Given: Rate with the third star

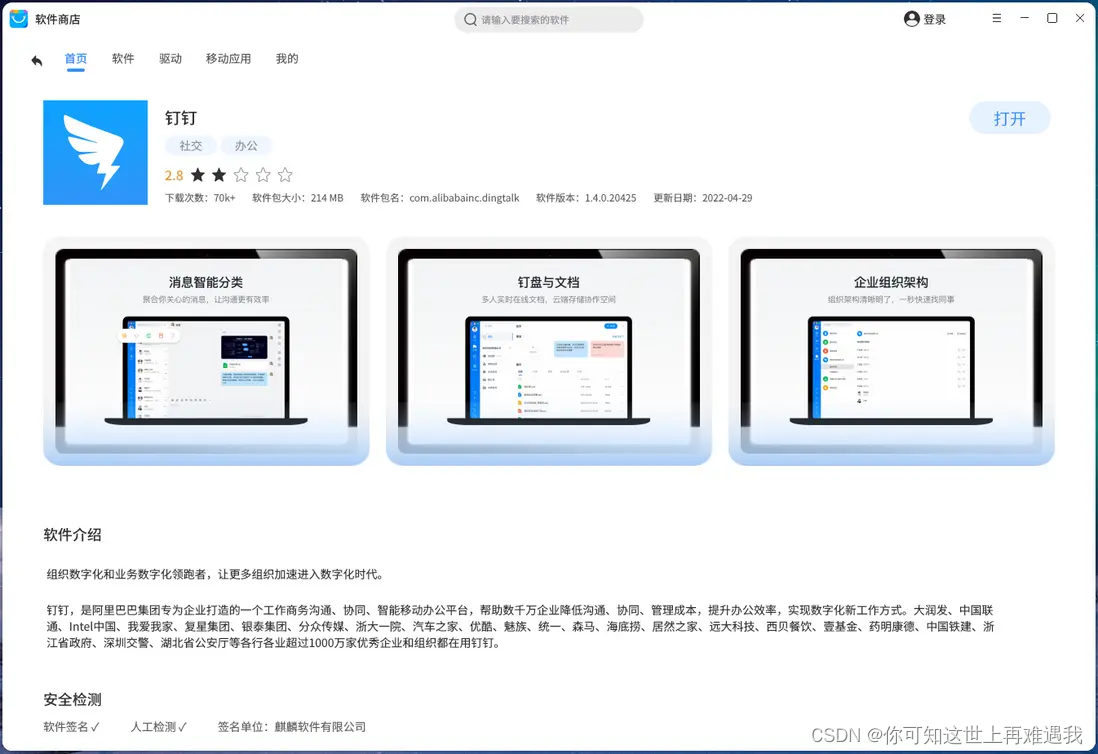Looking at the screenshot, I should tap(241, 175).
